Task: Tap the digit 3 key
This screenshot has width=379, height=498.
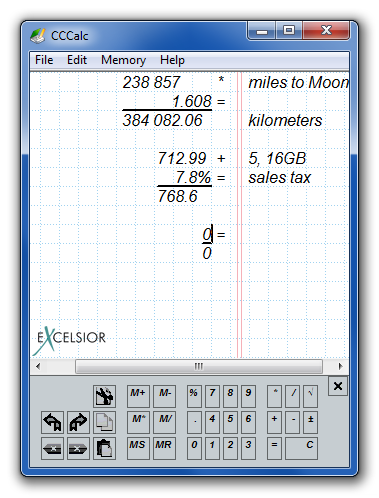Action: 248,448
